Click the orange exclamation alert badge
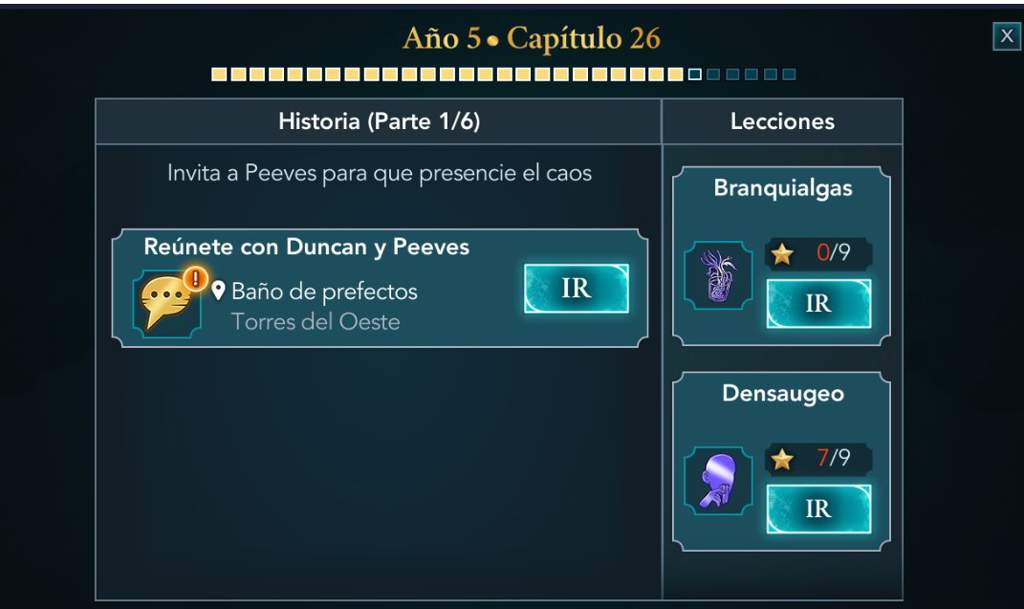 coord(195,279)
